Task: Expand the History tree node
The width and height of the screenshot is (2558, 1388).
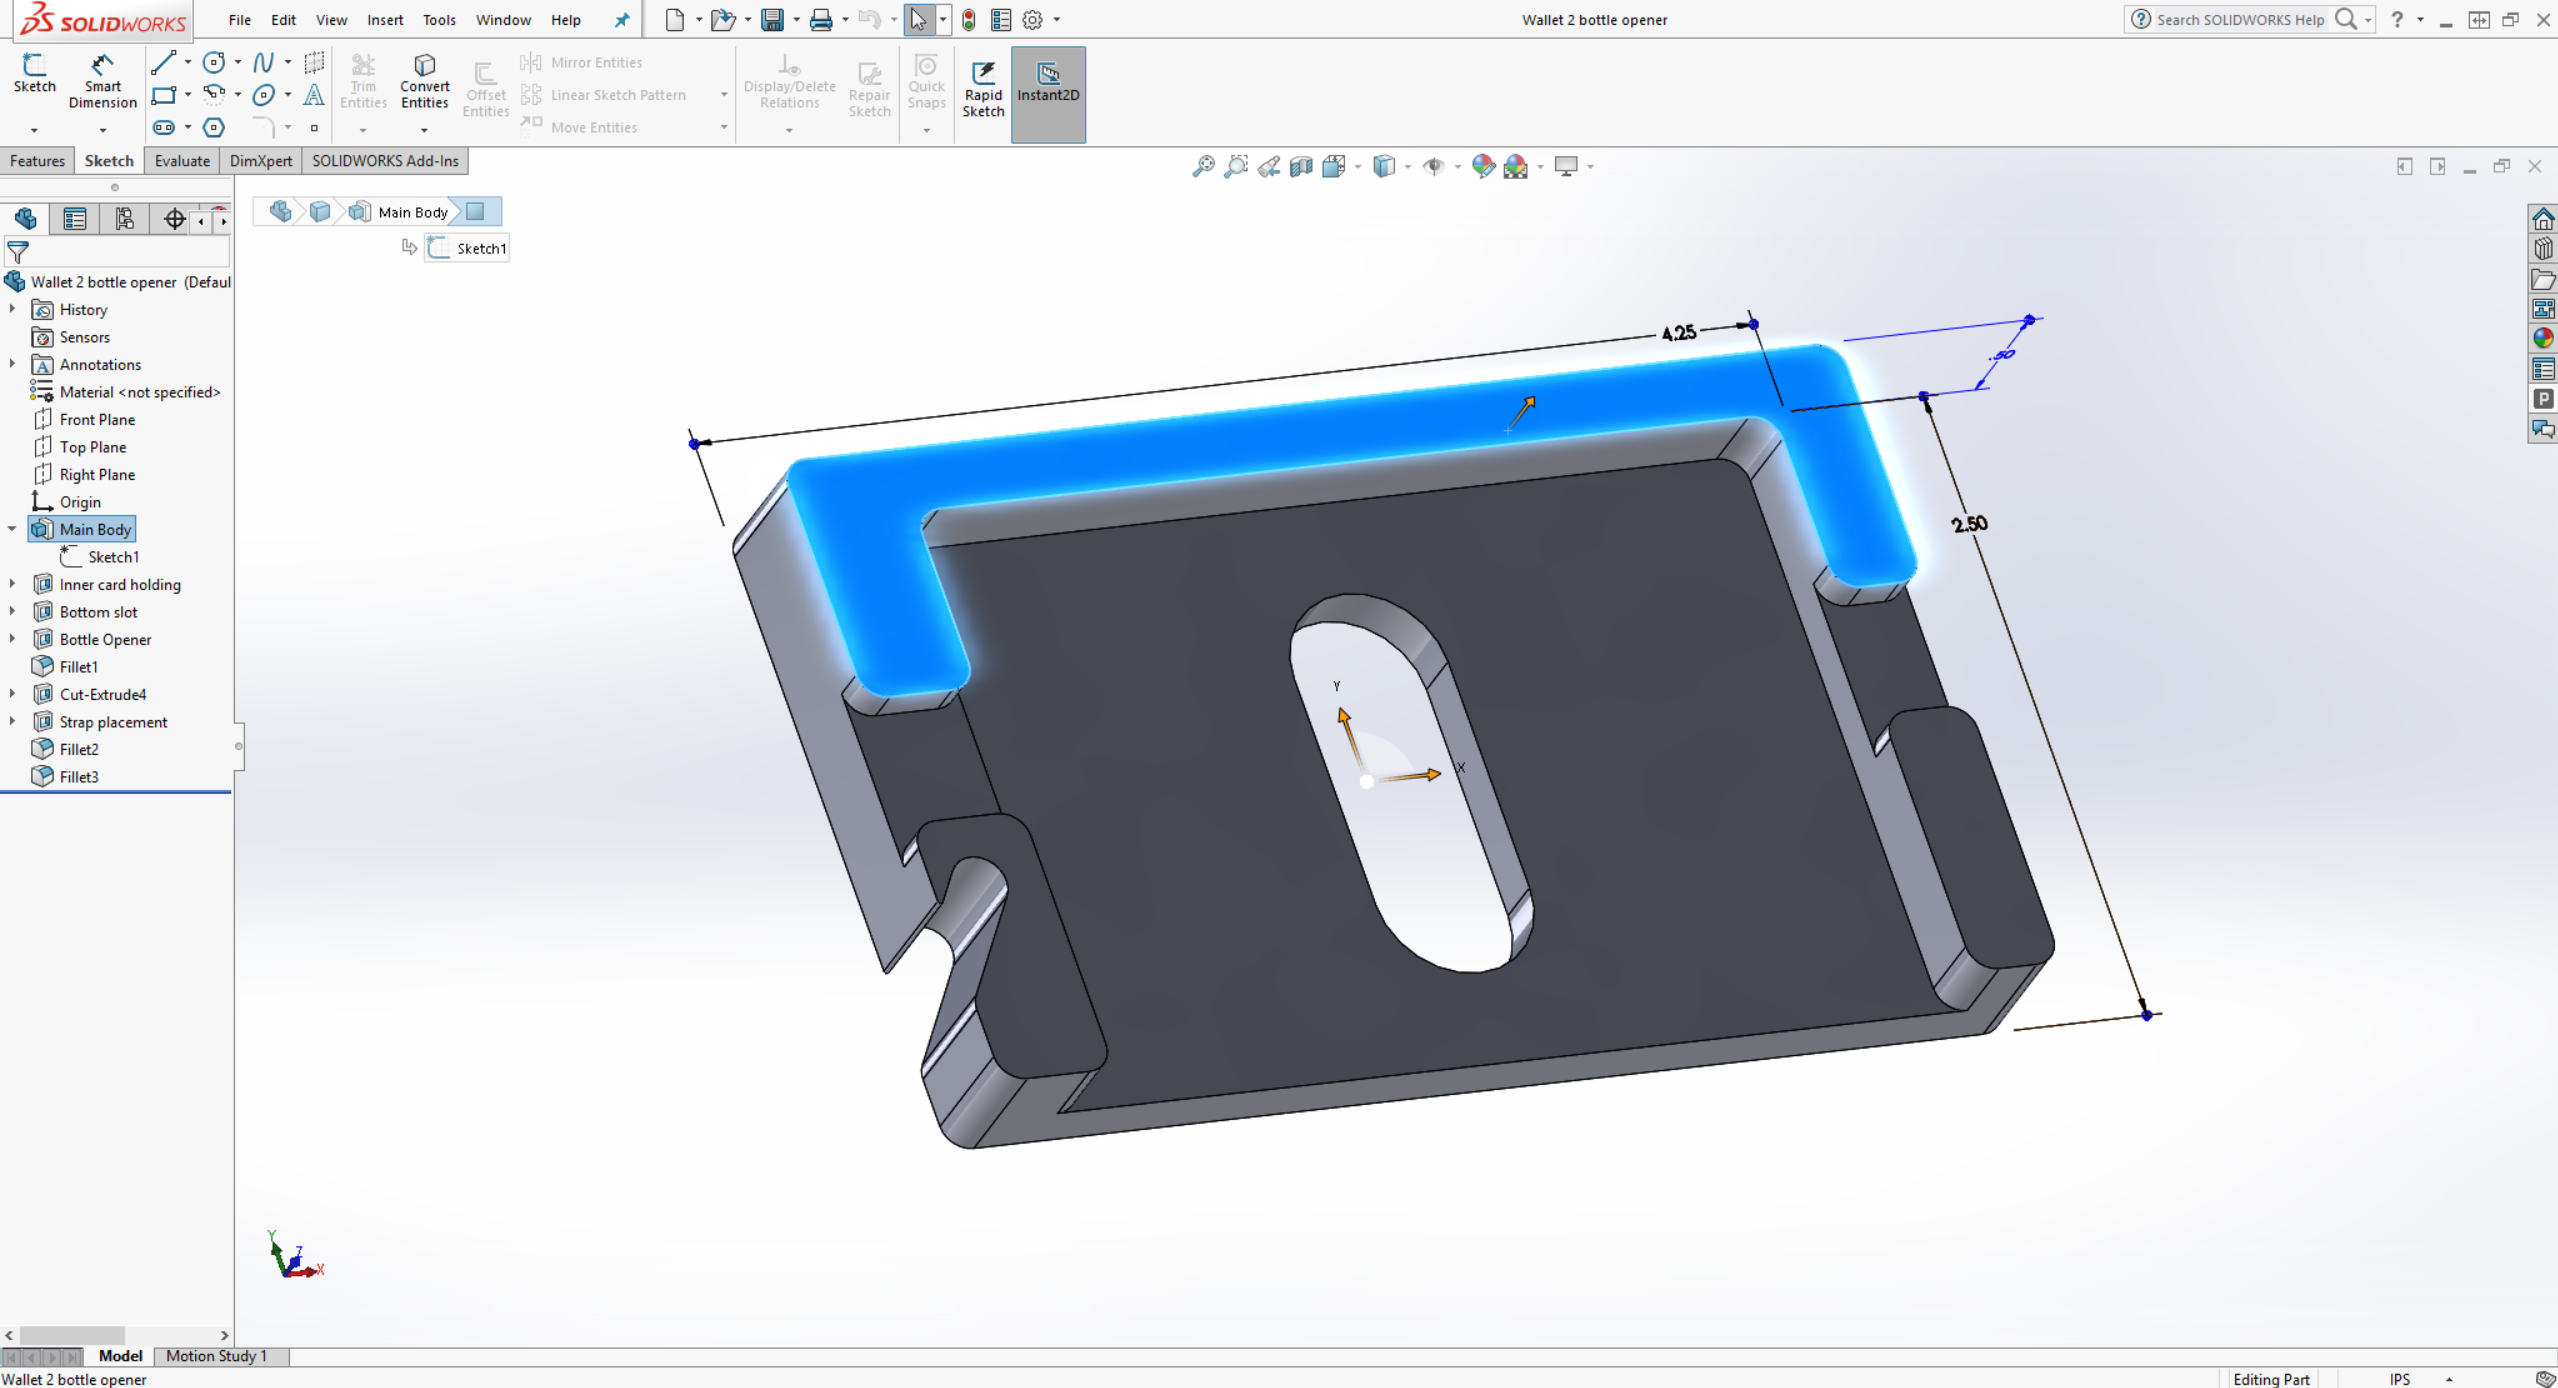Action: 12,309
